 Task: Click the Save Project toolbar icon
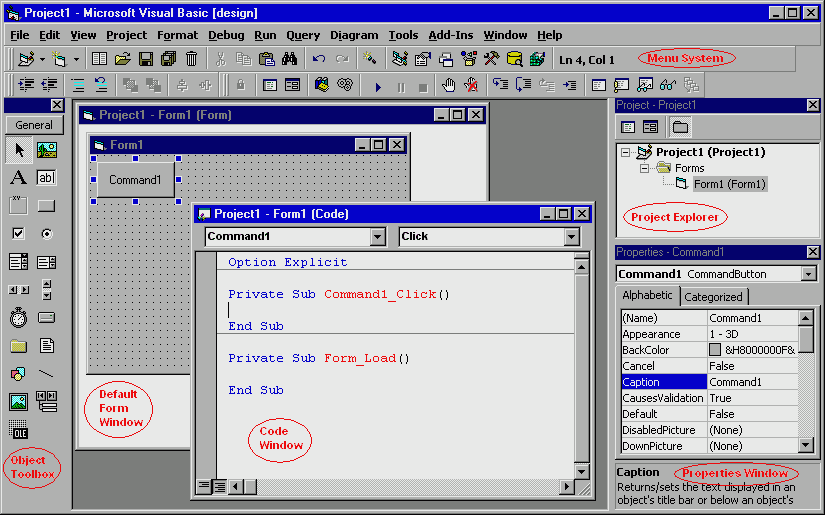(146, 59)
